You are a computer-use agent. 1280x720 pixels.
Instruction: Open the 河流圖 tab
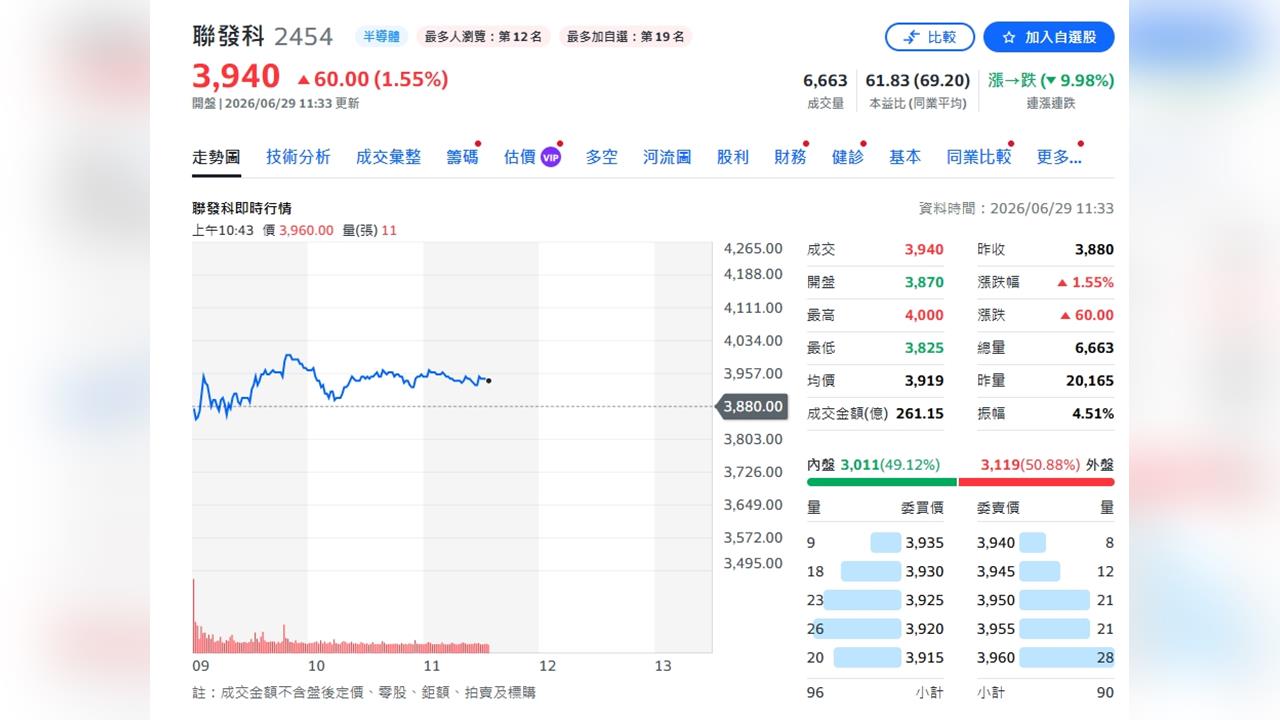pyautogui.click(x=667, y=157)
